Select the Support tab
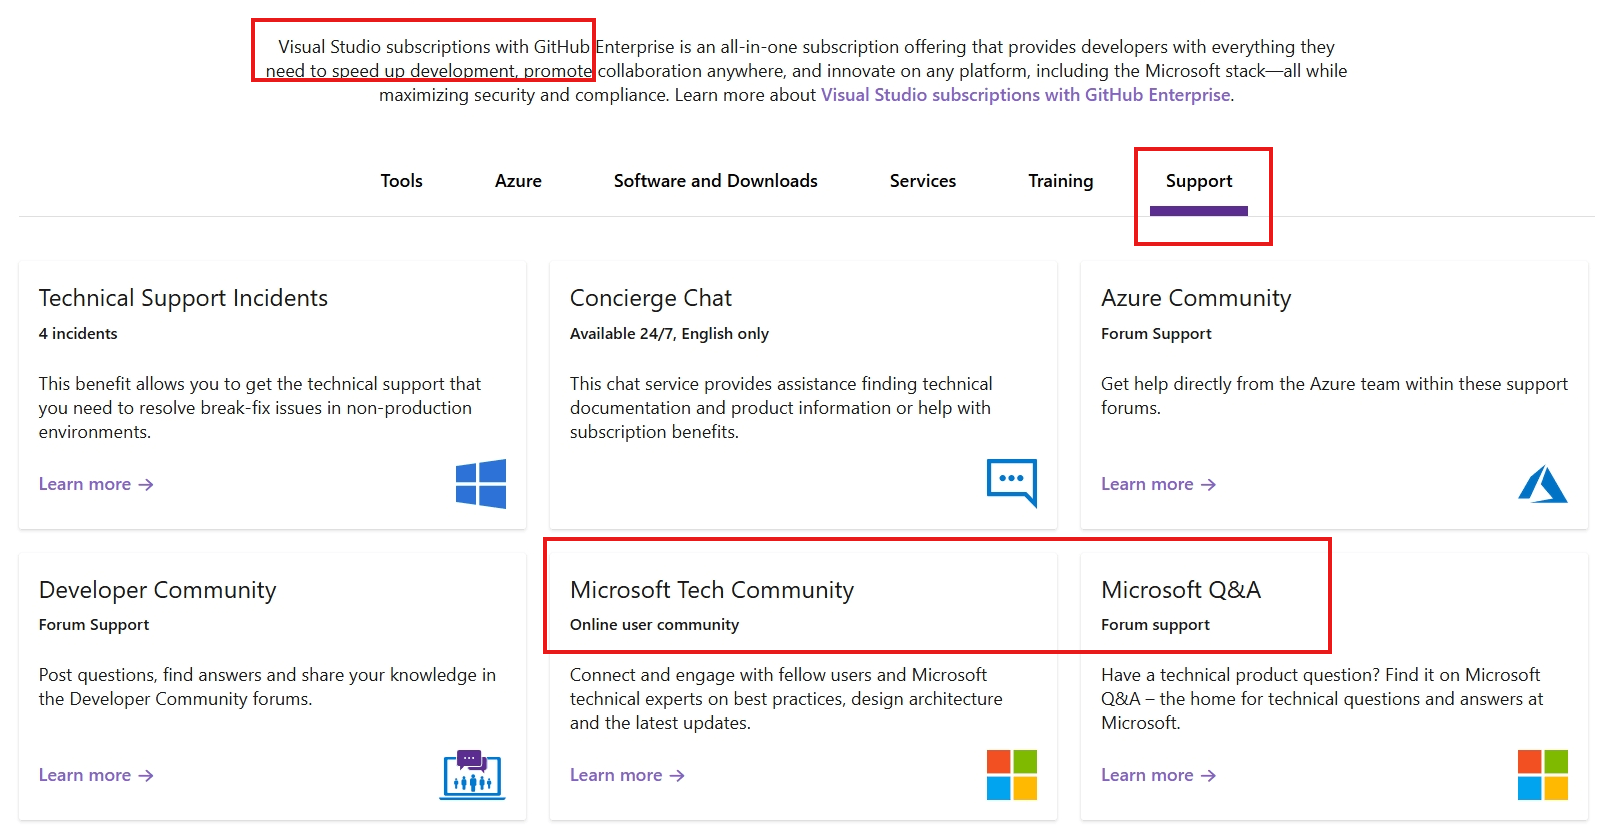The width and height of the screenshot is (1610, 828). coord(1199,181)
